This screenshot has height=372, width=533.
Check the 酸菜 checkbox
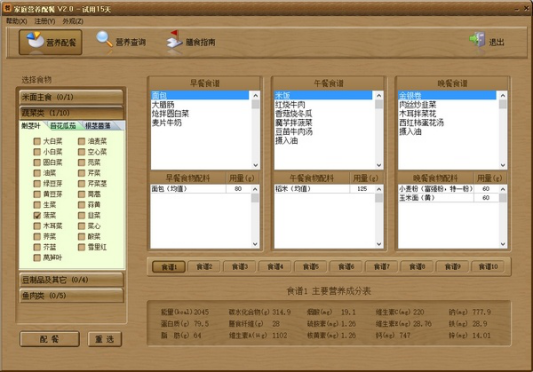(x=81, y=236)
